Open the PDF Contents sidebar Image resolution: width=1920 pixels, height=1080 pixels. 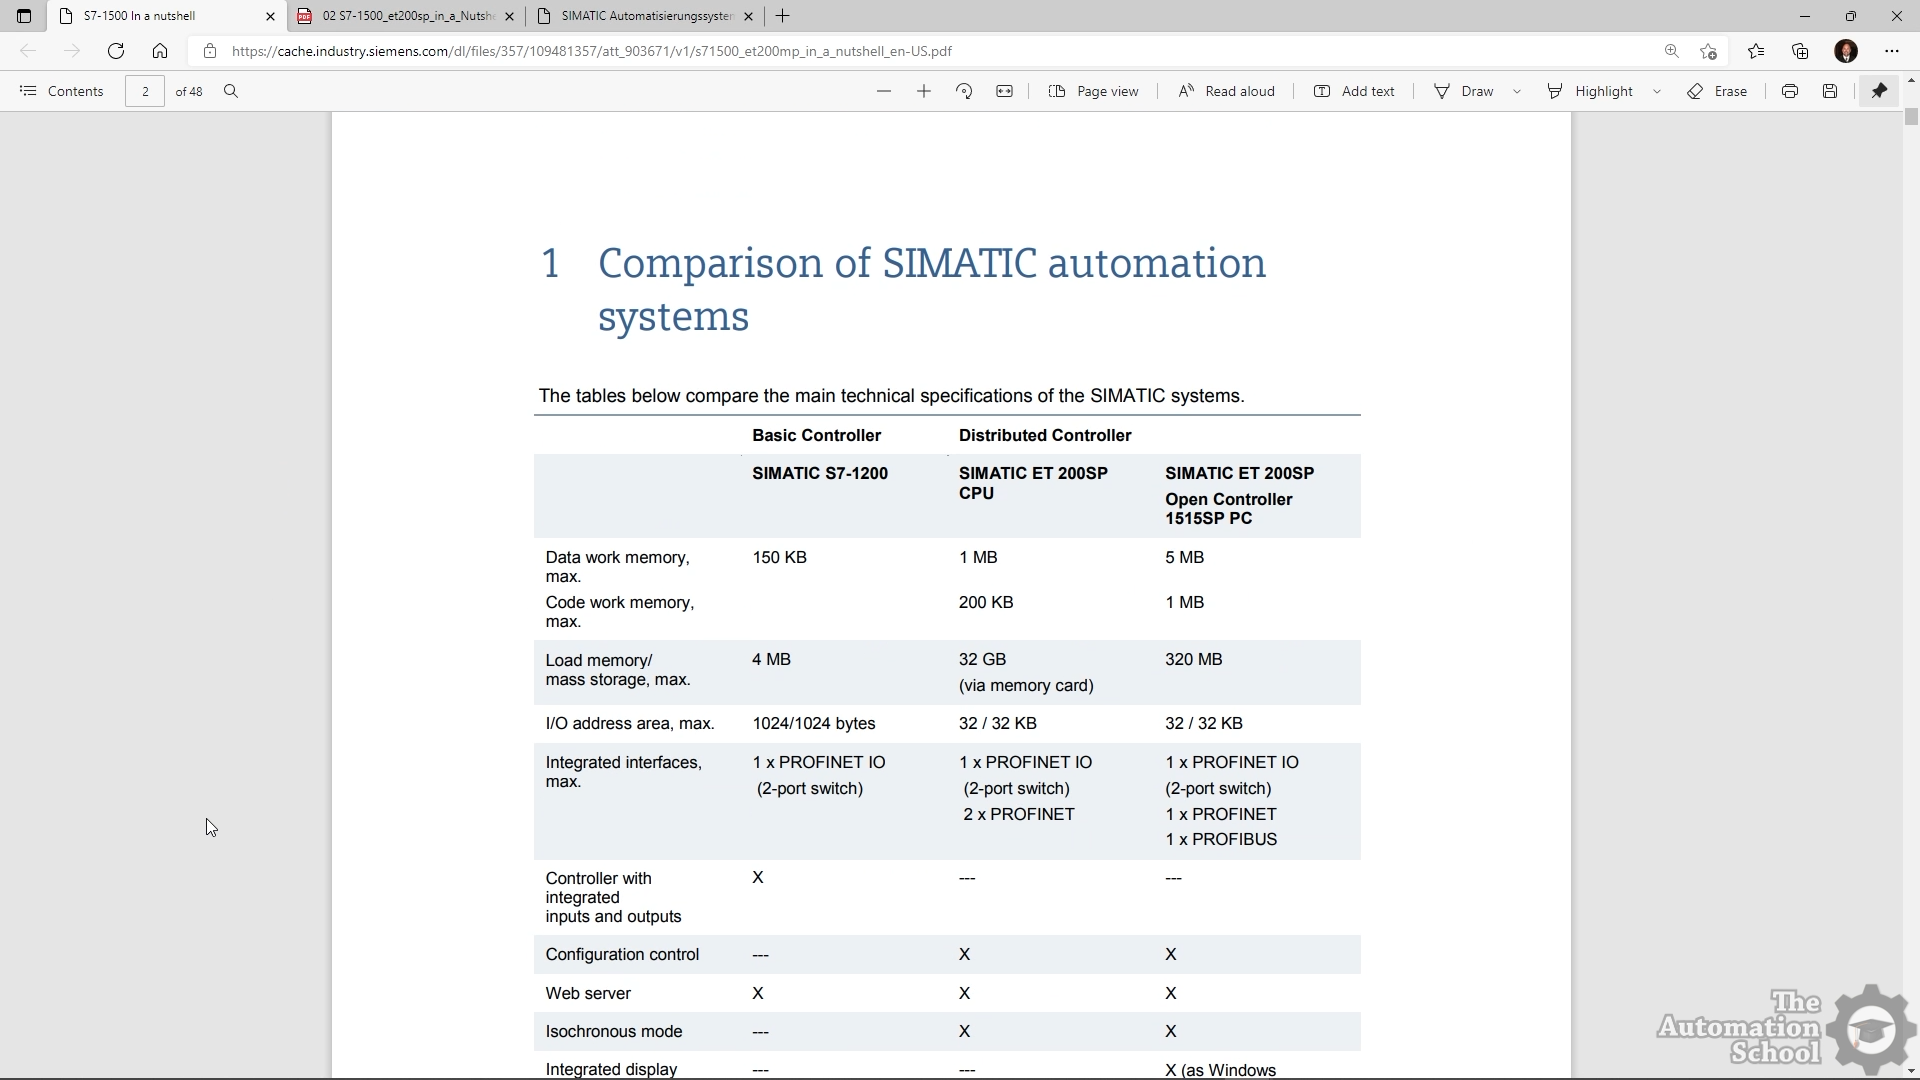[62, 91]
